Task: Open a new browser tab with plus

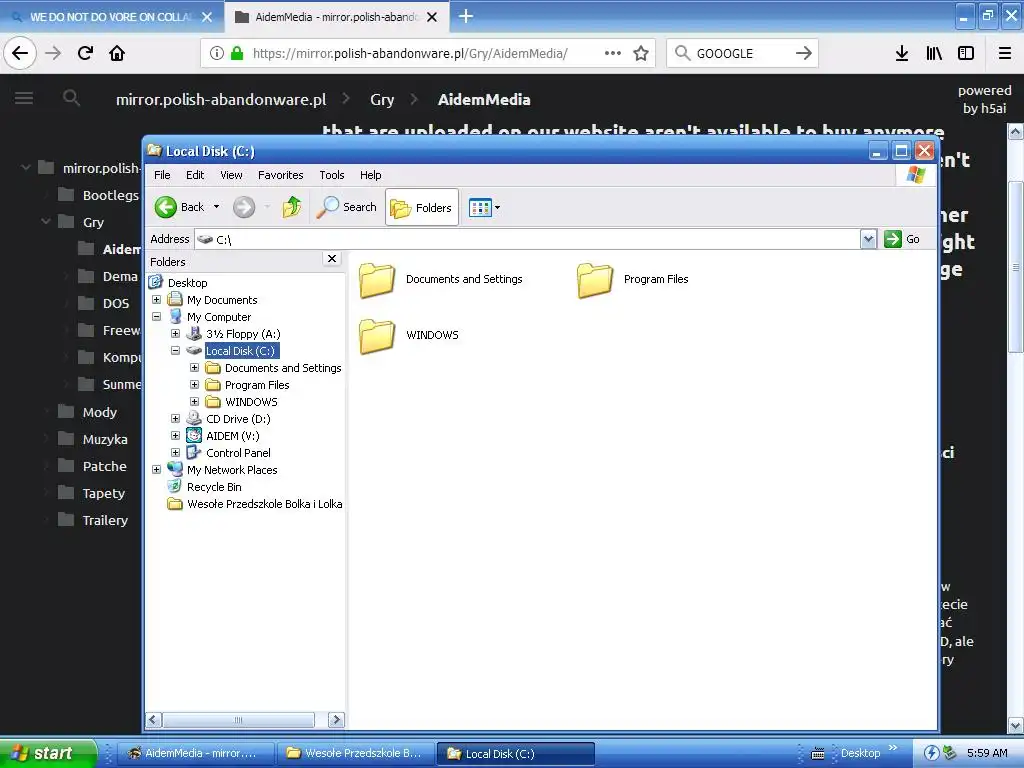Action: [x=466, y=16]
